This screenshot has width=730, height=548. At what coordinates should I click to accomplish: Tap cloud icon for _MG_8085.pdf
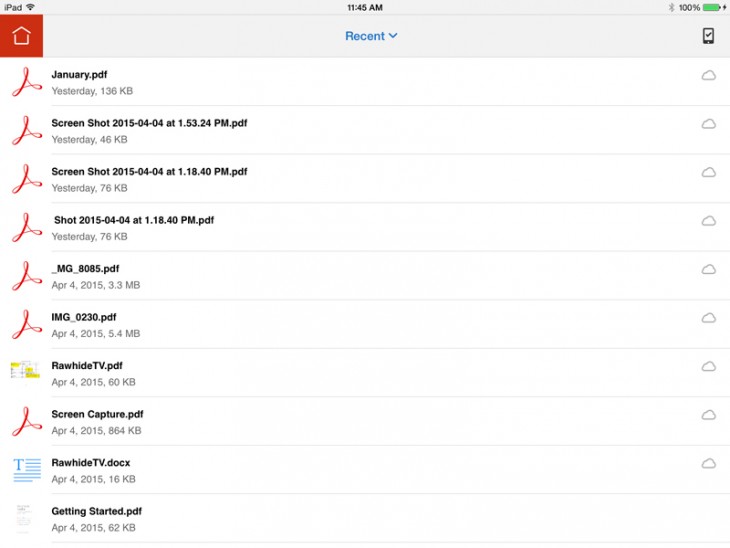coord(708,270)
